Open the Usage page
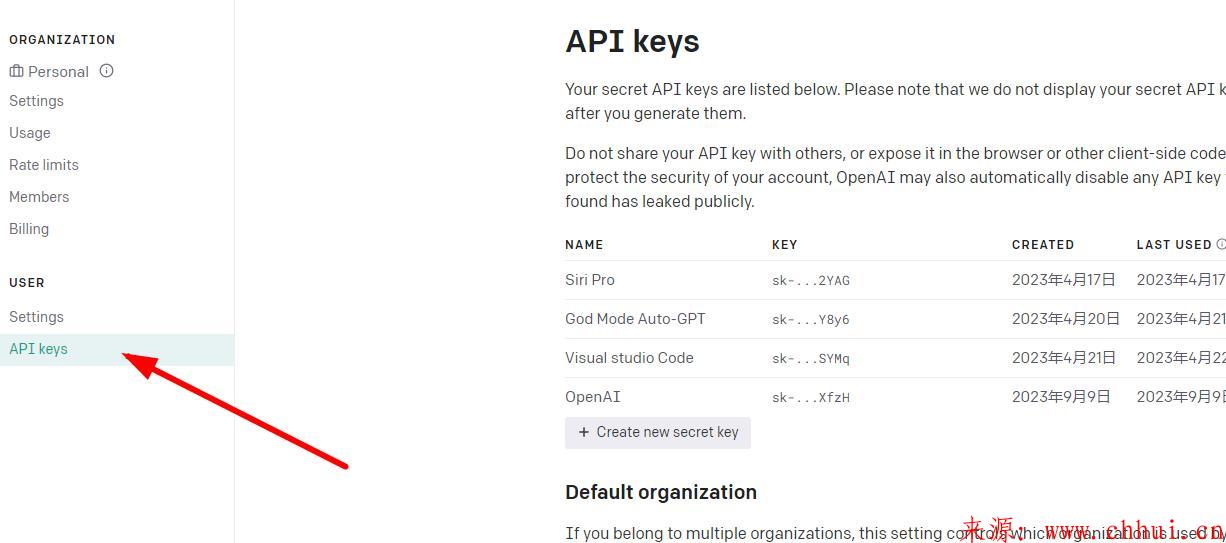Image resolution: width=1226 pixels, height=543 pixels. click(30, 133)
